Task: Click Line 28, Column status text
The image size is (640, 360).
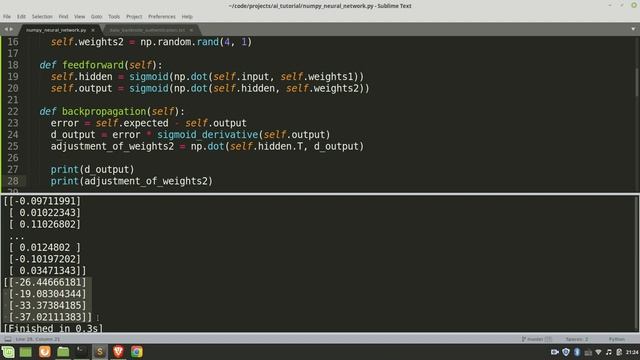Action: coord(38,339)
